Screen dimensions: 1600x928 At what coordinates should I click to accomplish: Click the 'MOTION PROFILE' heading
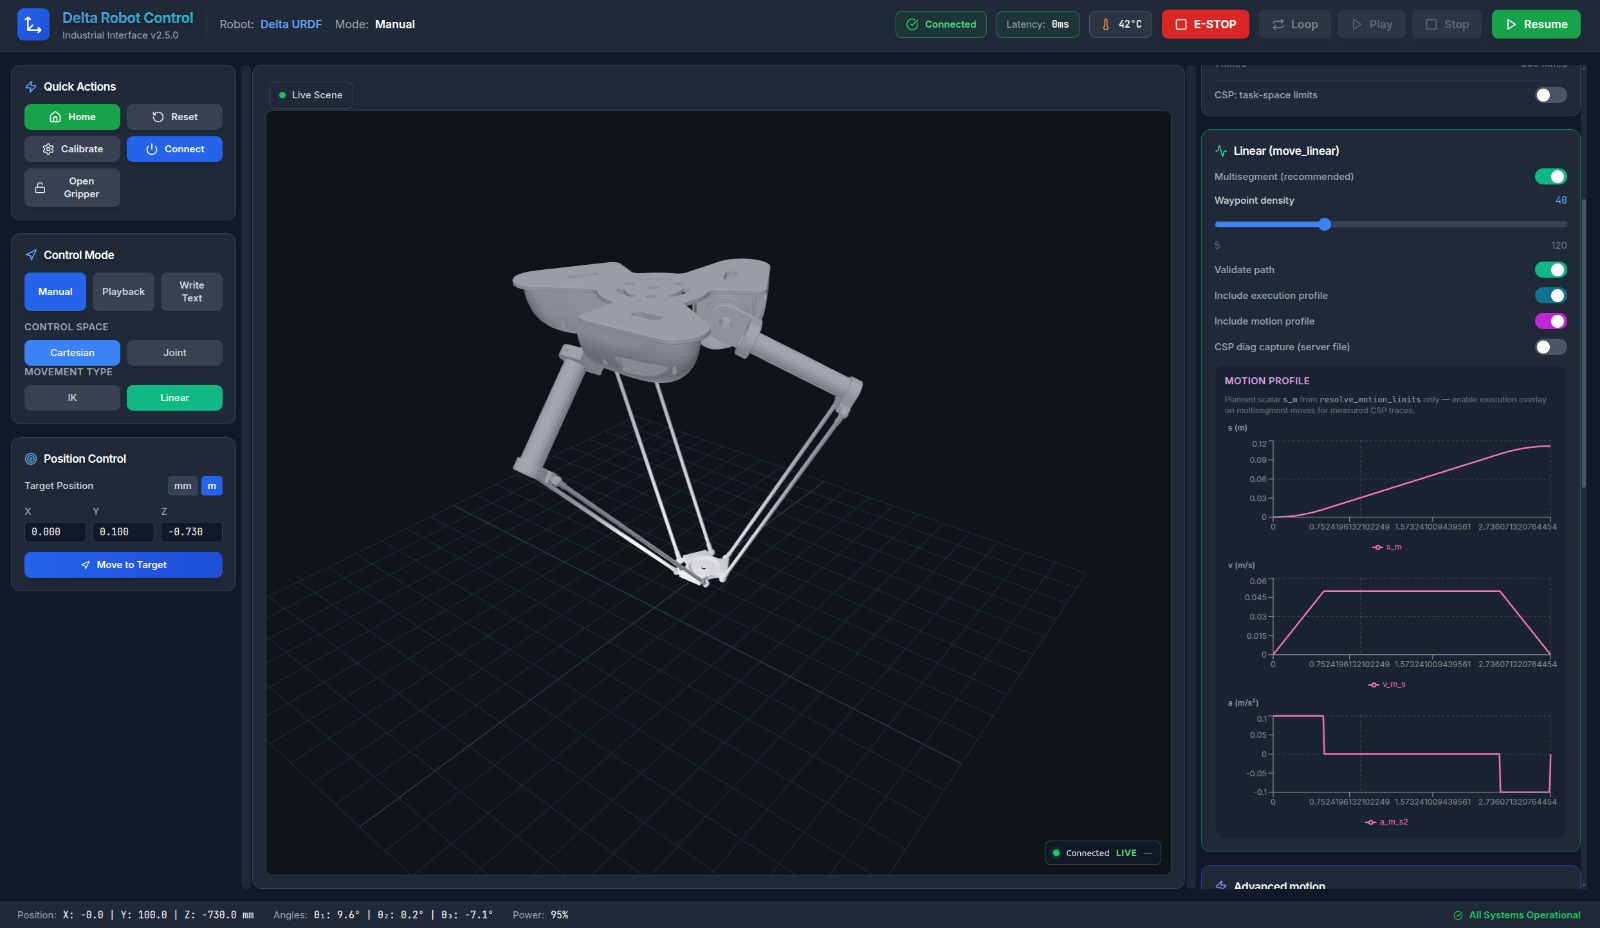[x=1267, y=381]
